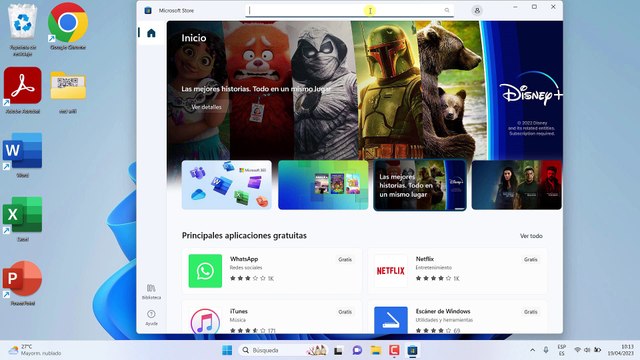The height and width of the screenshot is (360, 640).
Task: Open the WhatsApp app icon
Action: click(205, 271)
